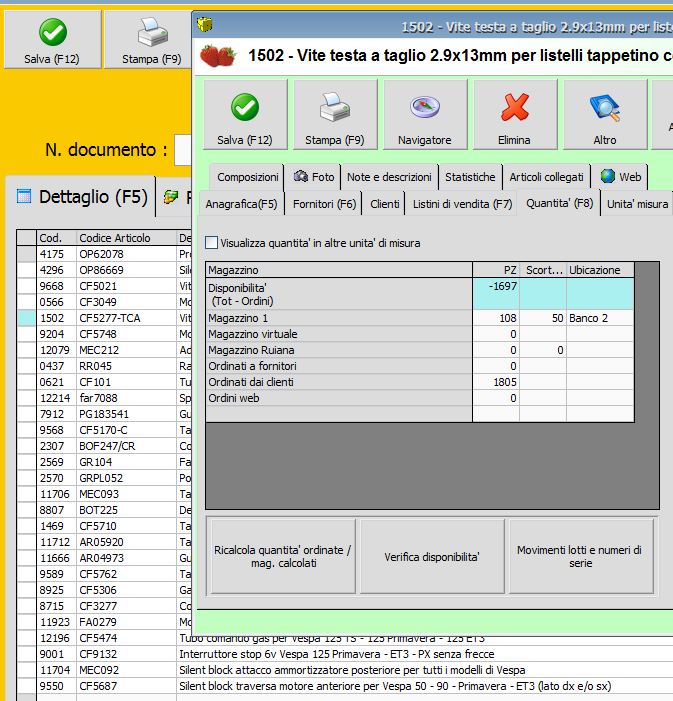Click the Ubicazione column header

[x=600, y=270]
